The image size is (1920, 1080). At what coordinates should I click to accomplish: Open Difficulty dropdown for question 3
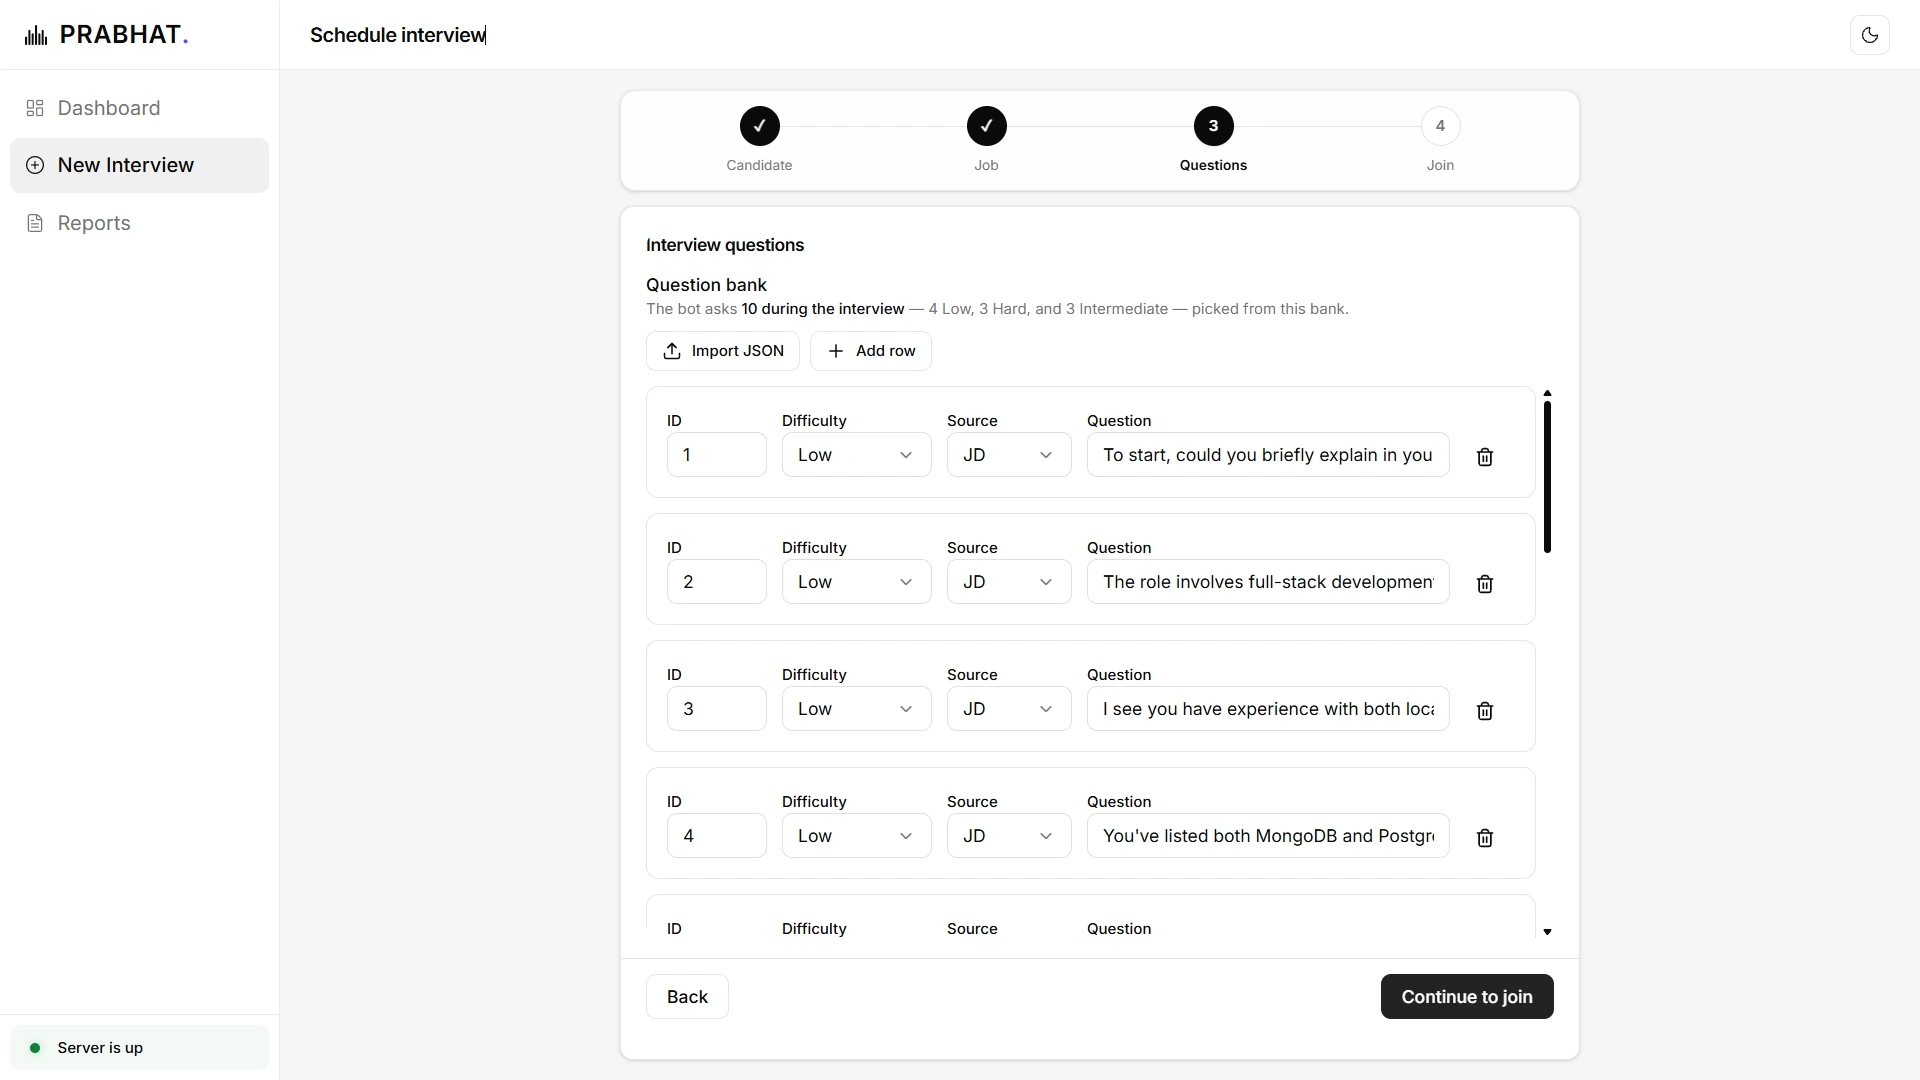tap(857, 709)
